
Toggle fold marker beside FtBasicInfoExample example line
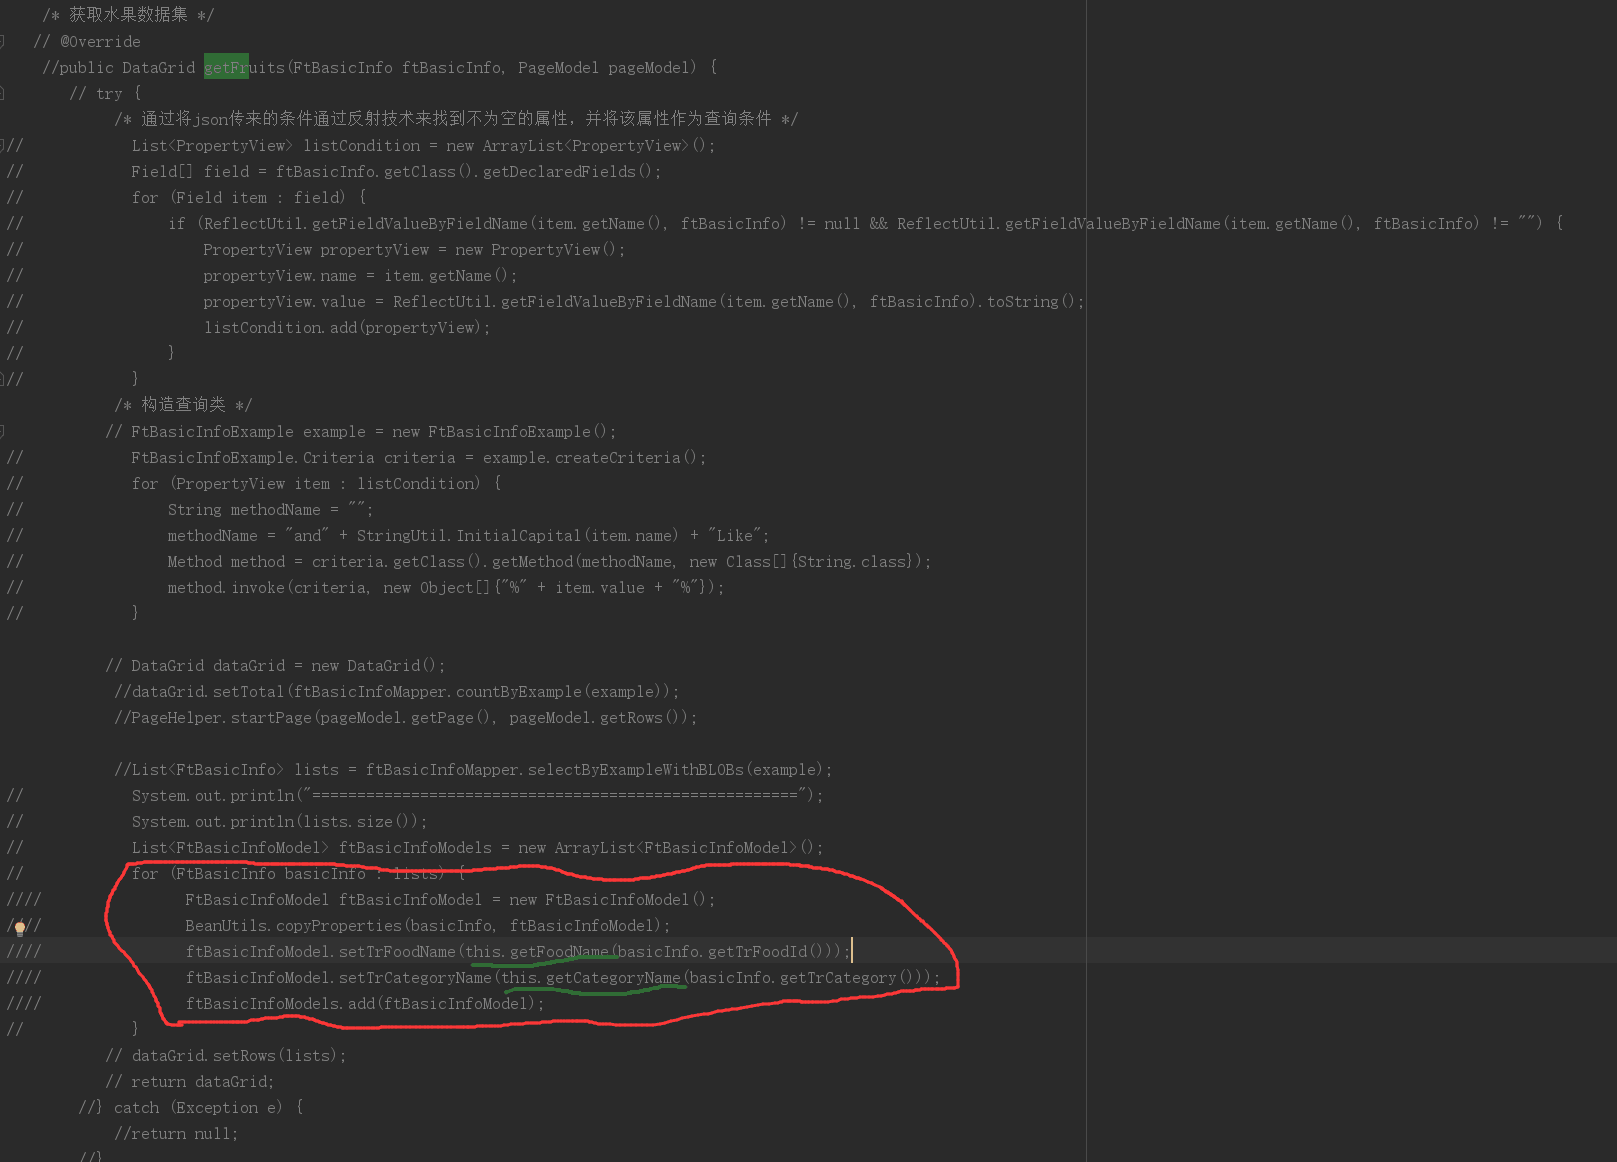pos(3,431)
